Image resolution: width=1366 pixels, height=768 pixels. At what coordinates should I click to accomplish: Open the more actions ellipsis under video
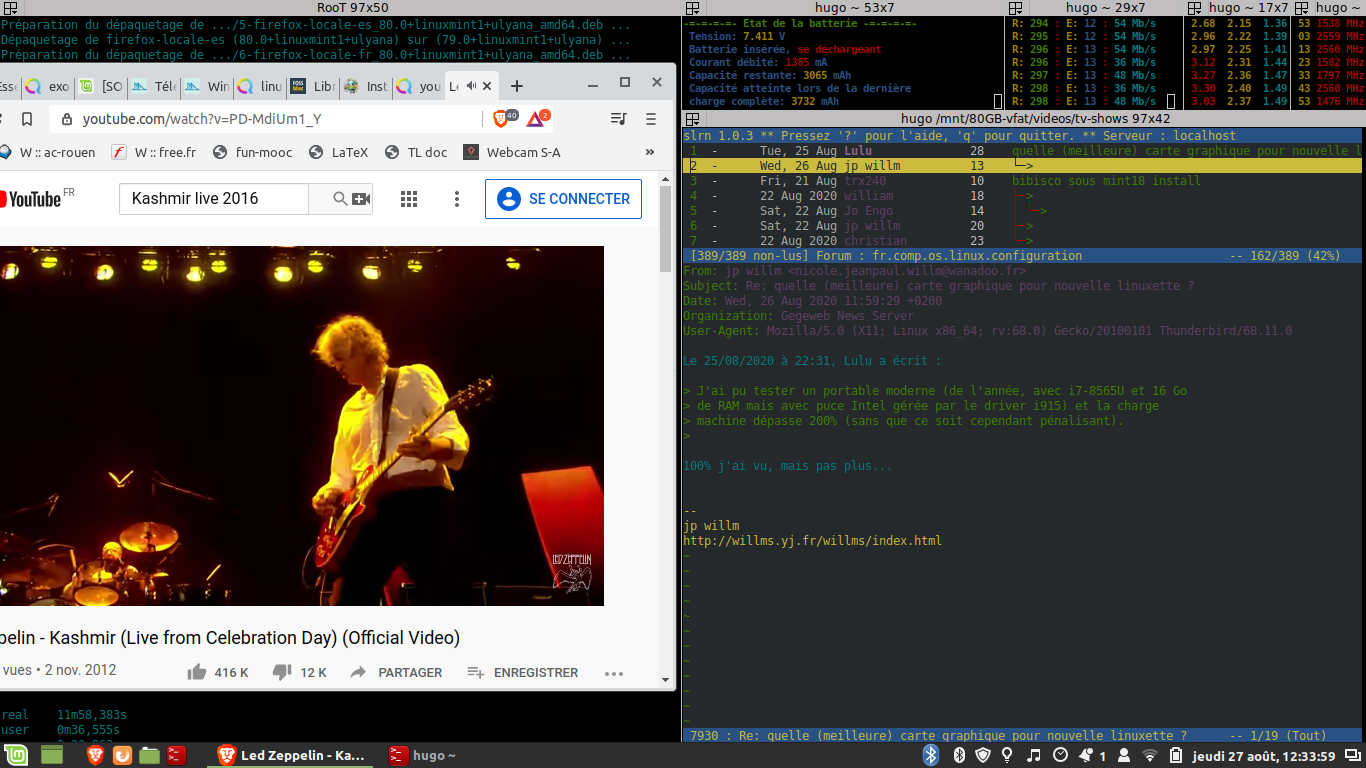[x=614, y=673]
